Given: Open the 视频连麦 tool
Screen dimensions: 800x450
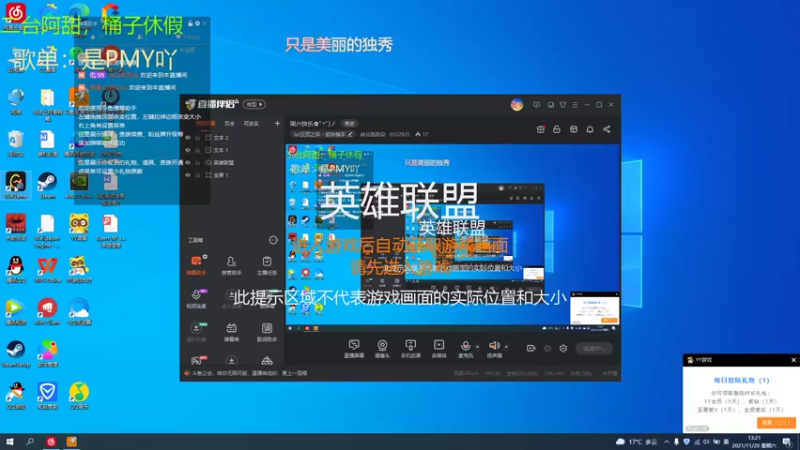Looking at the screenshot, I should point(196,298).
